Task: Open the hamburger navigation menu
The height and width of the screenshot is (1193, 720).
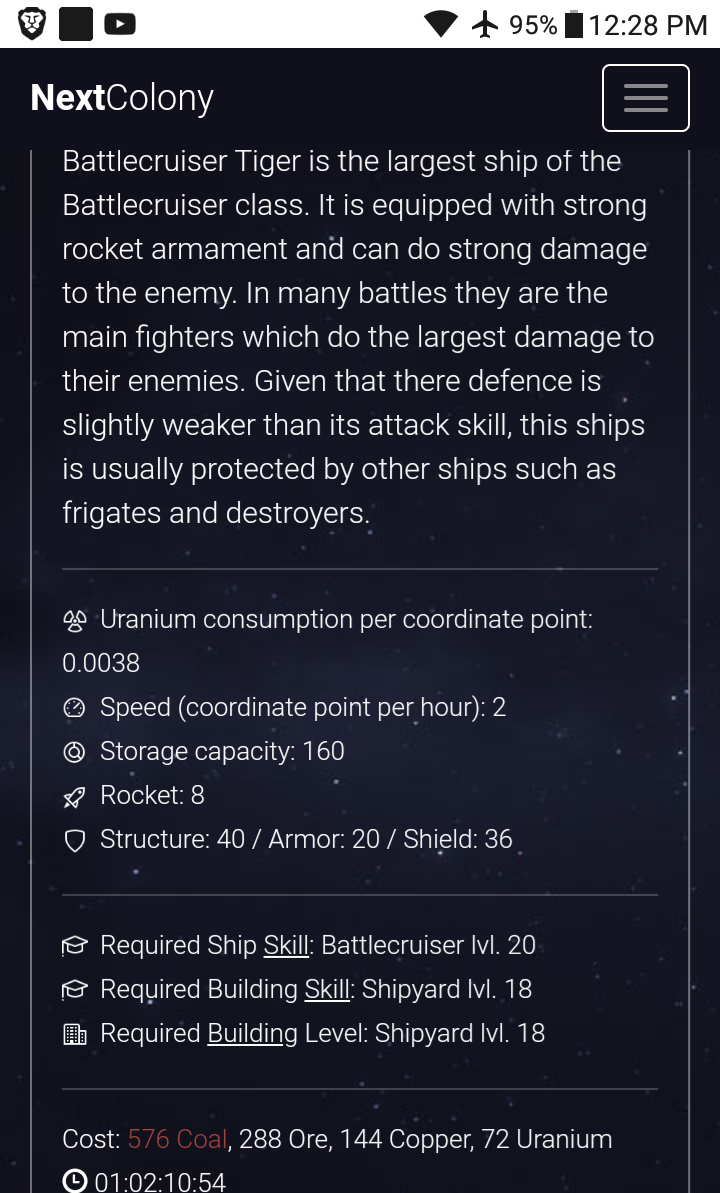Action: [645, 98]
